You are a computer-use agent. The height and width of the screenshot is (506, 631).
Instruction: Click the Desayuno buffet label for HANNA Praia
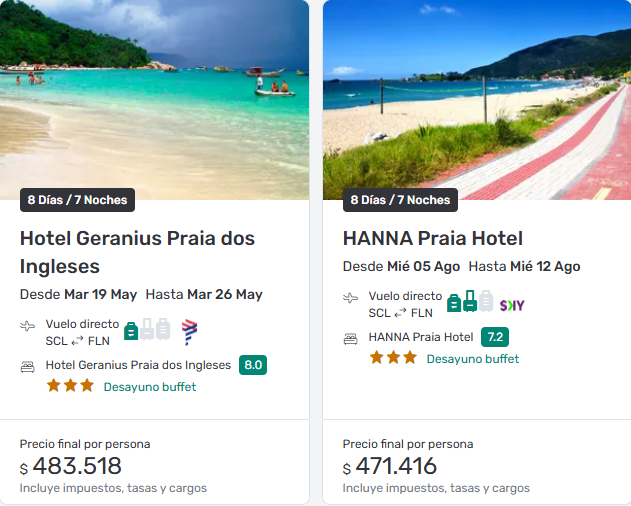(x=473, y=359)
